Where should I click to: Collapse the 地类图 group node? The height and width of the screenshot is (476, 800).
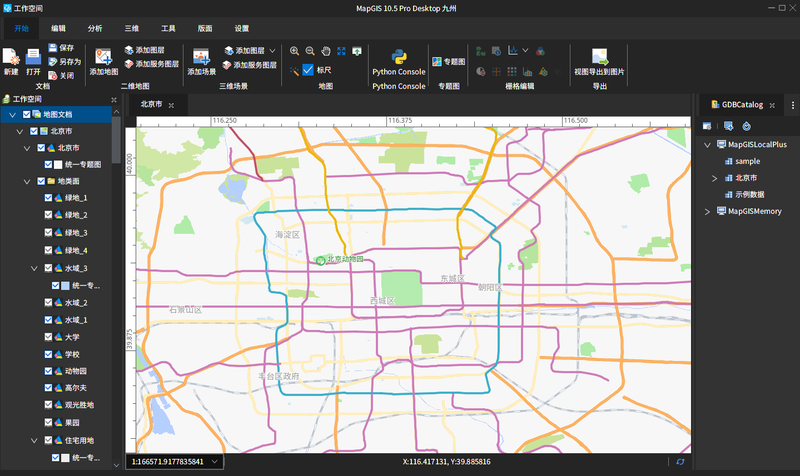click(27, 181)
